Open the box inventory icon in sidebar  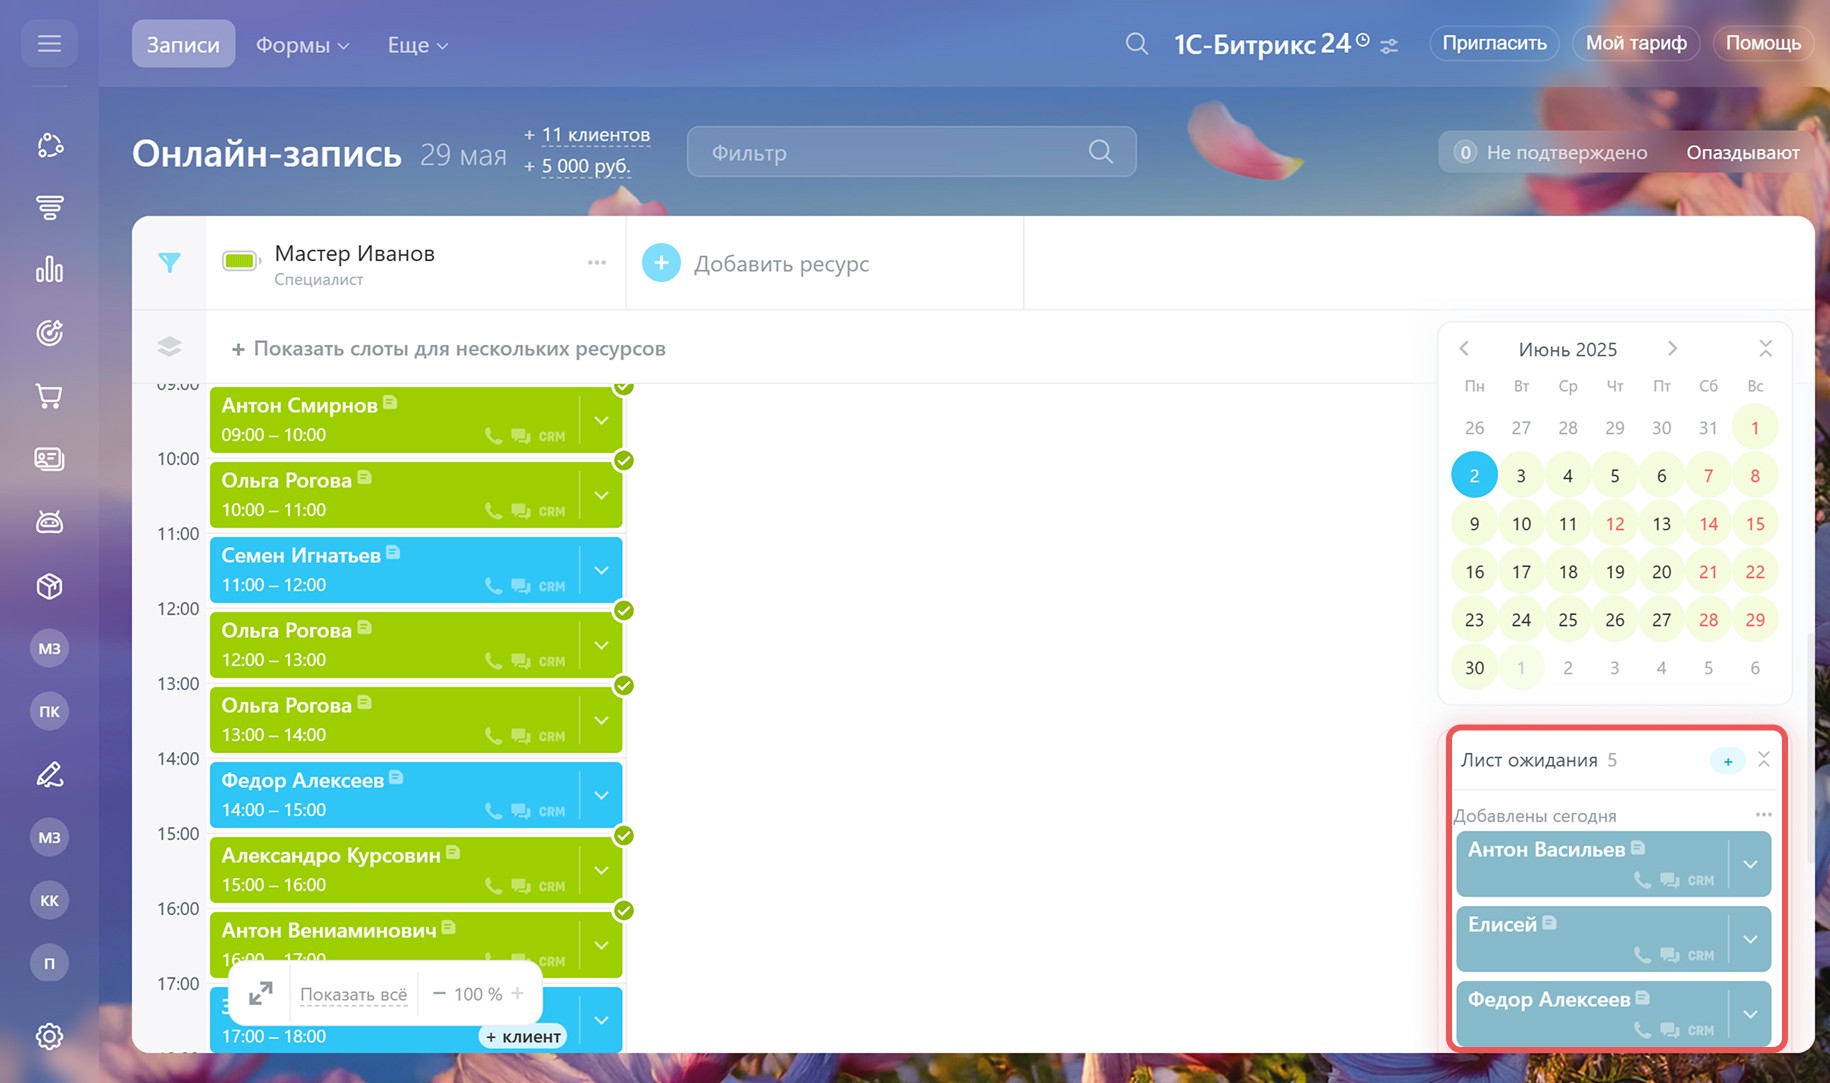tap(50, 586)
